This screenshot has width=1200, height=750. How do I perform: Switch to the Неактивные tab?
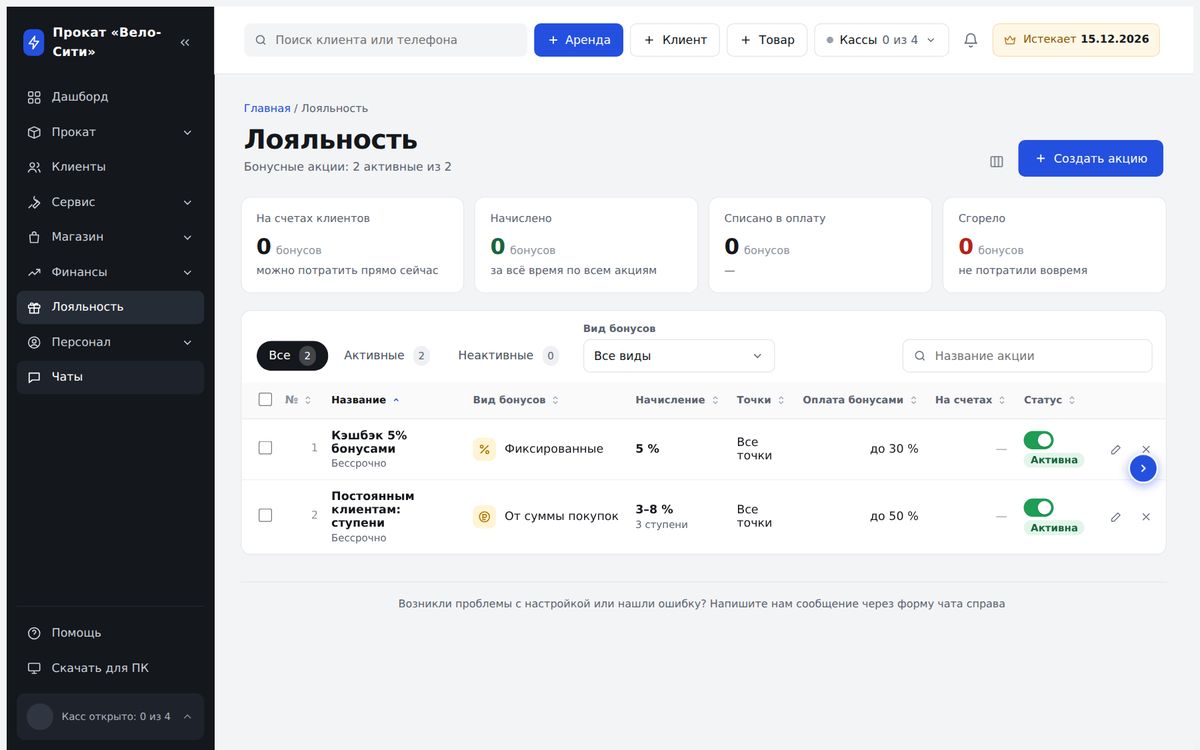508,355
